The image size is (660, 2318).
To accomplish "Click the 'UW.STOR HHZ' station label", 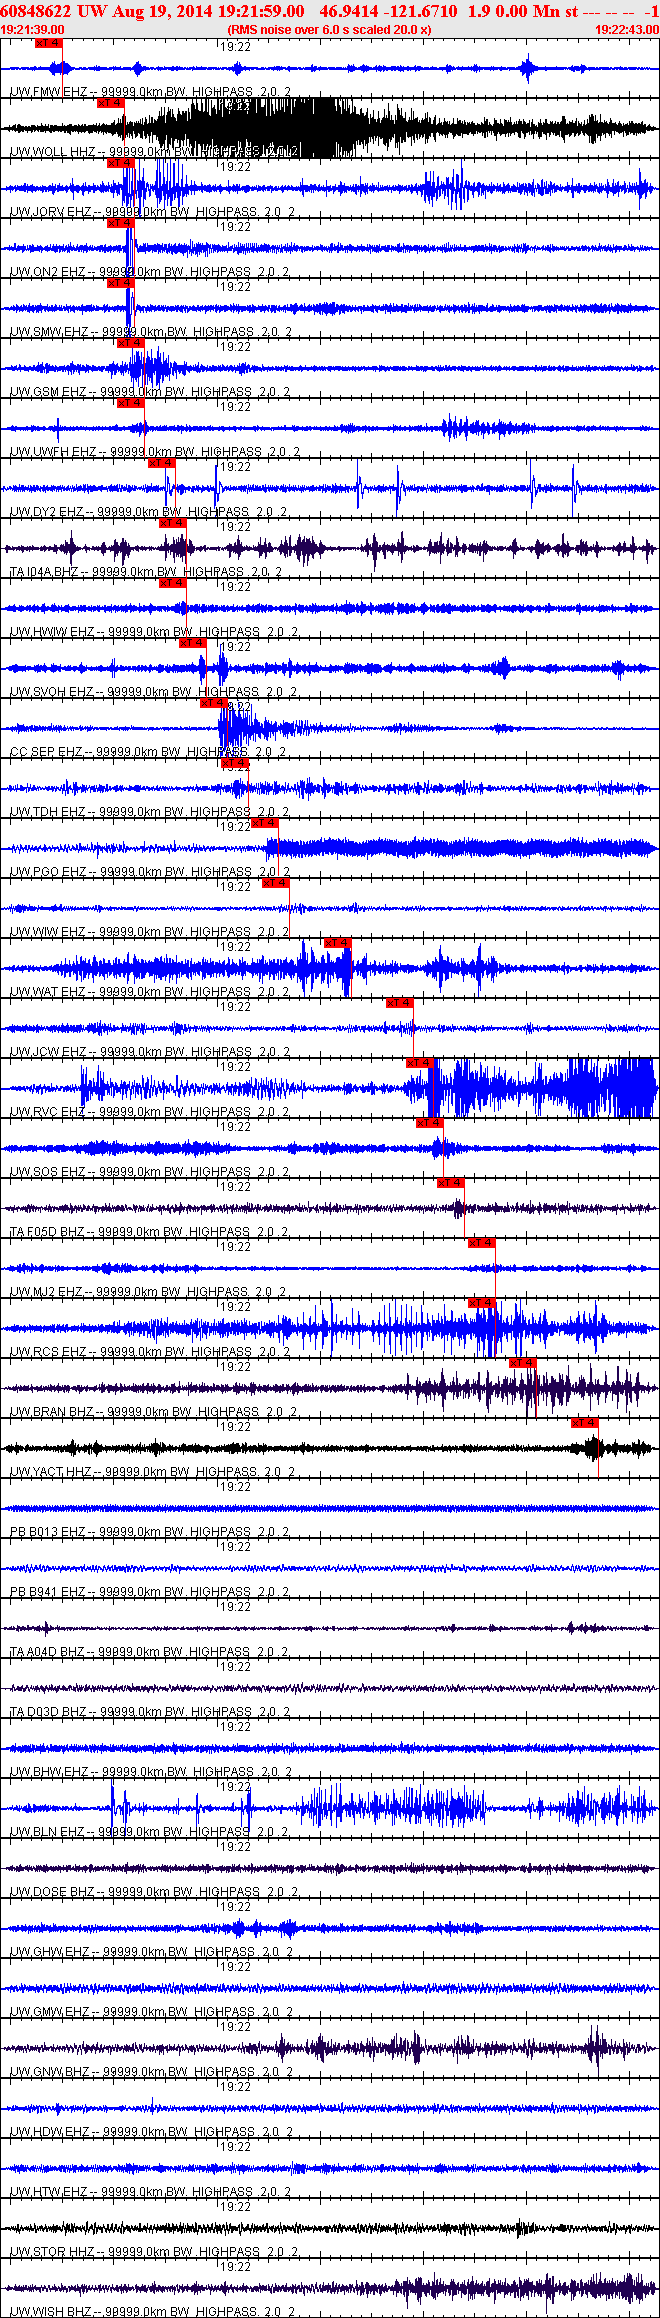I will click(x=52, y=2252).
